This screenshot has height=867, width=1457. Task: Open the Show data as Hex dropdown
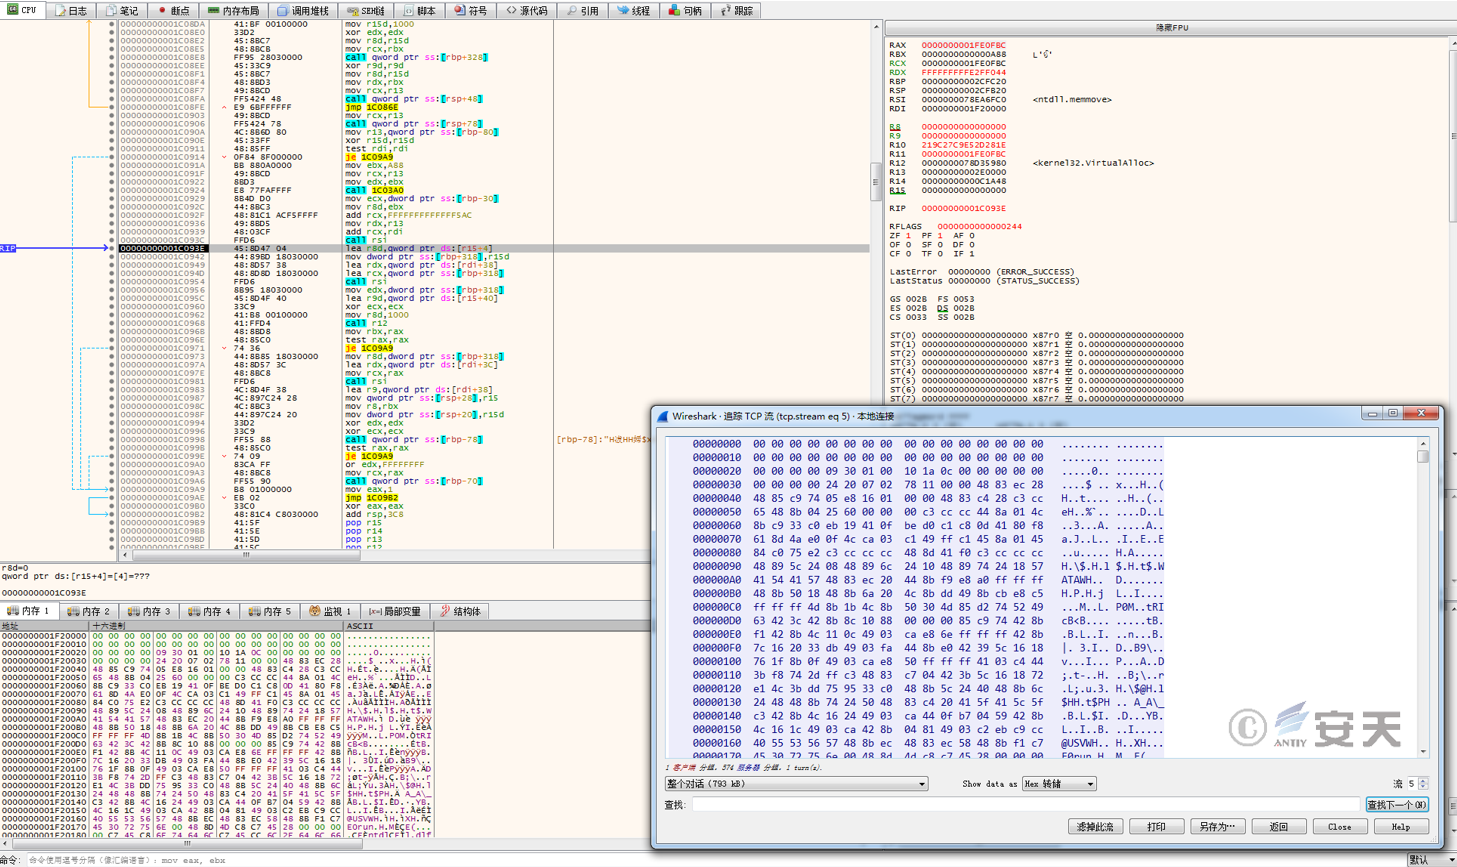point(1059,784)
